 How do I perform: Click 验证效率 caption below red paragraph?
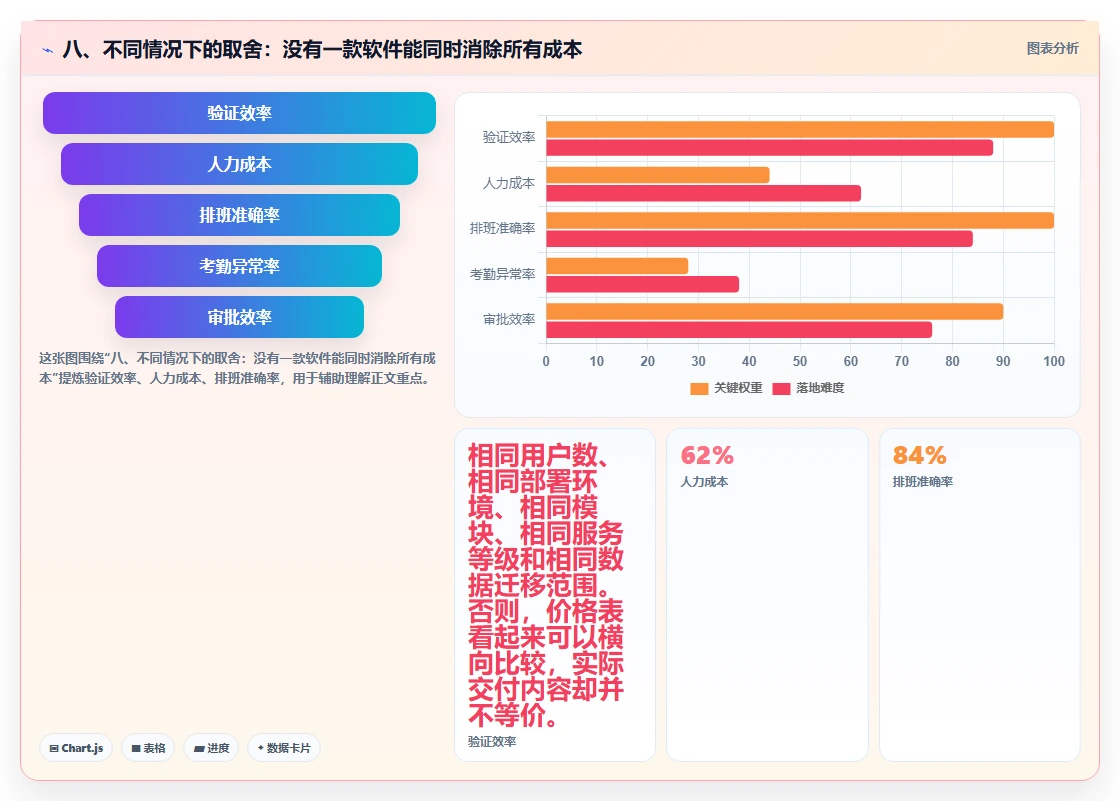point(492,742)
